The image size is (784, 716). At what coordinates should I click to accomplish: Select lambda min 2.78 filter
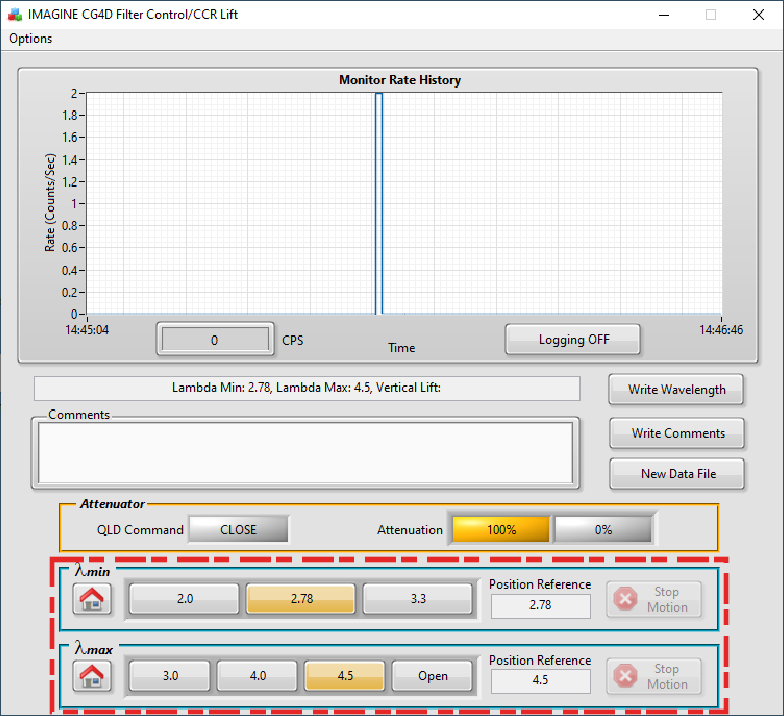[x=301, y=599]
